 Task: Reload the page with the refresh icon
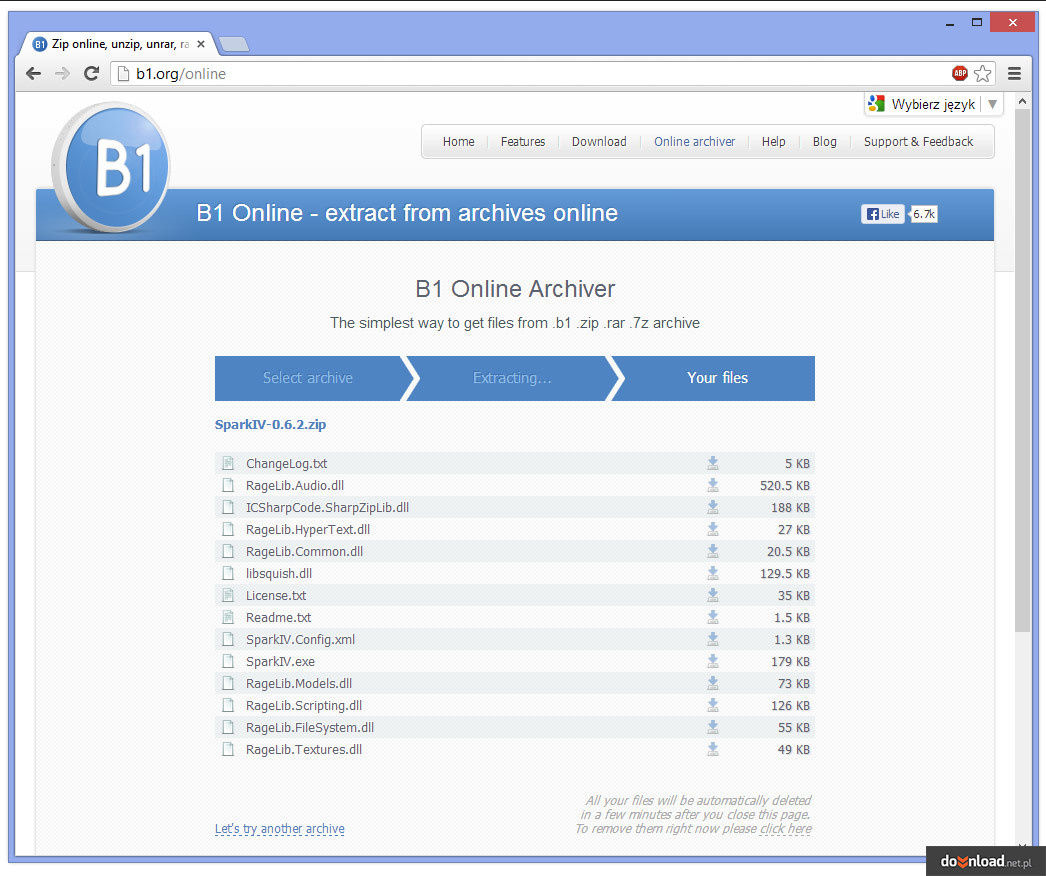(91, 73)
